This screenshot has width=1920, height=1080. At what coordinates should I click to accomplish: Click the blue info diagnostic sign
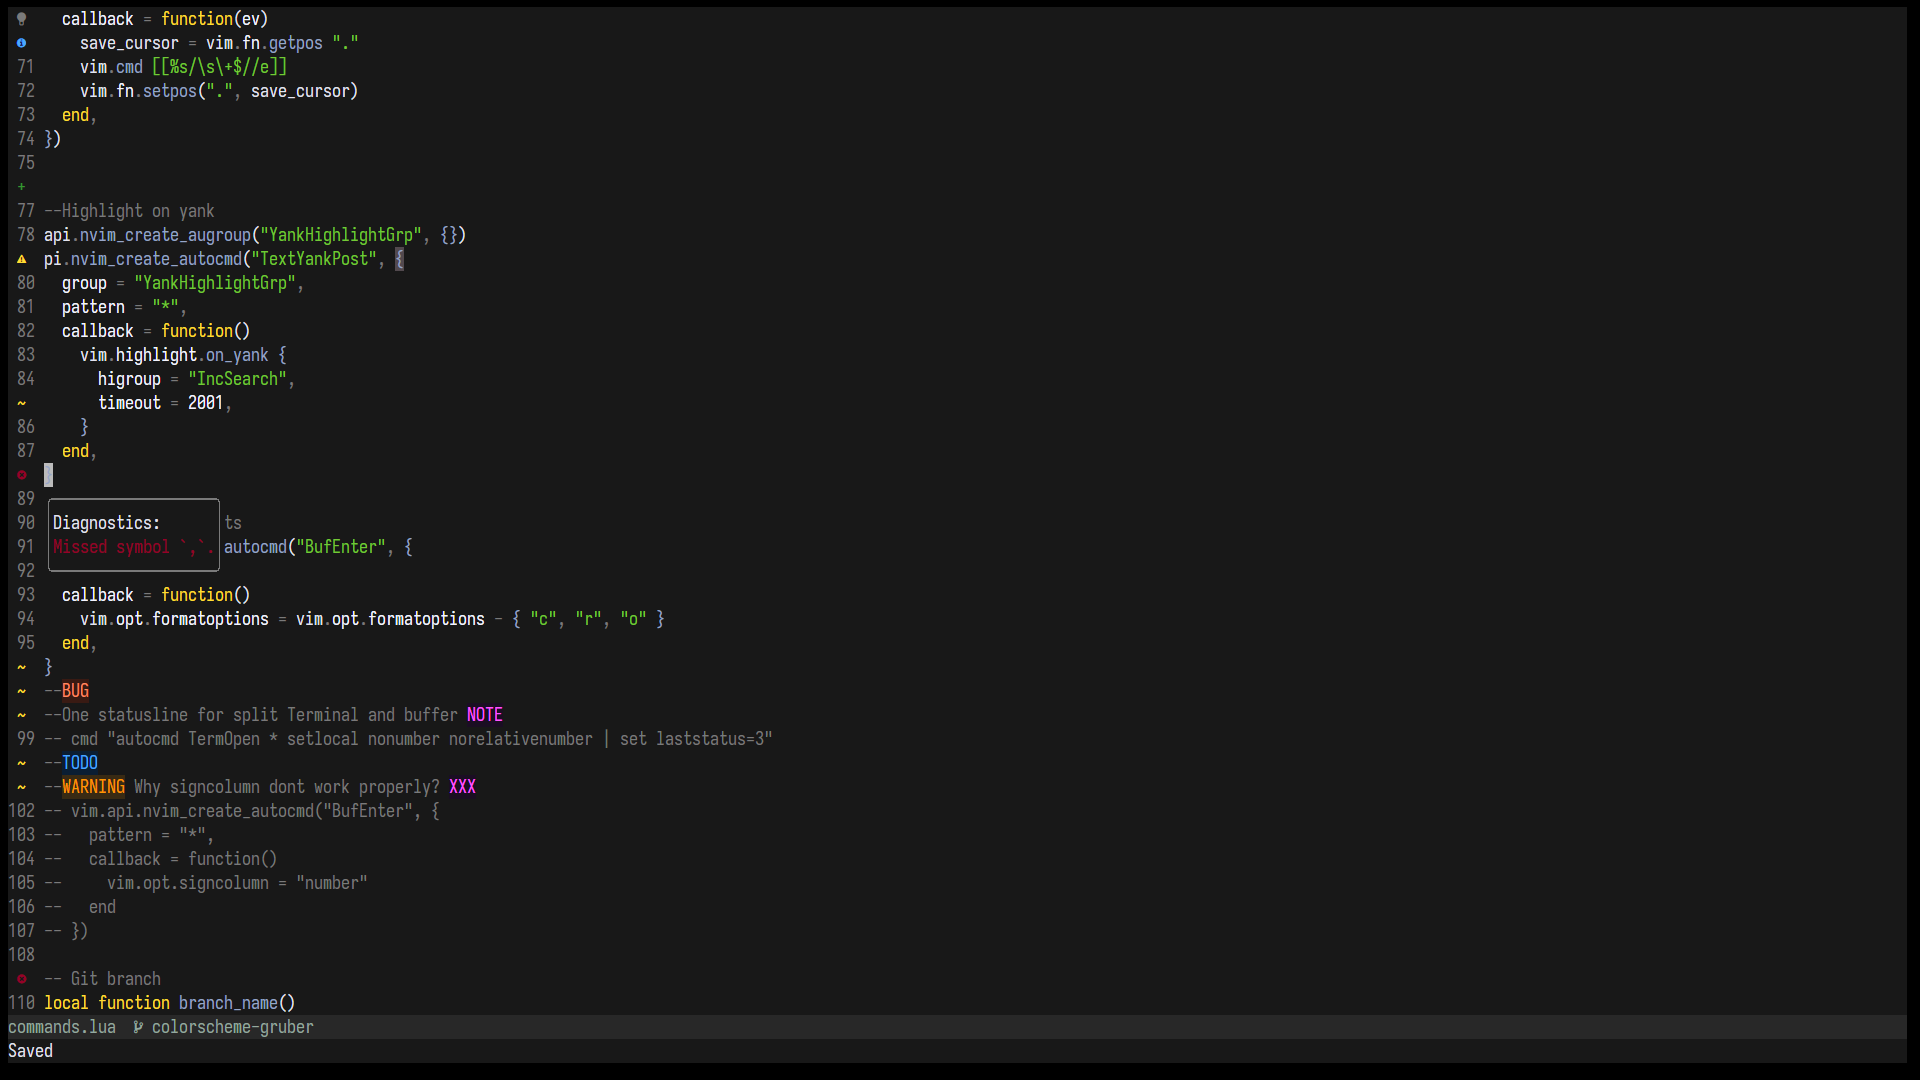(x=21, y=43)
